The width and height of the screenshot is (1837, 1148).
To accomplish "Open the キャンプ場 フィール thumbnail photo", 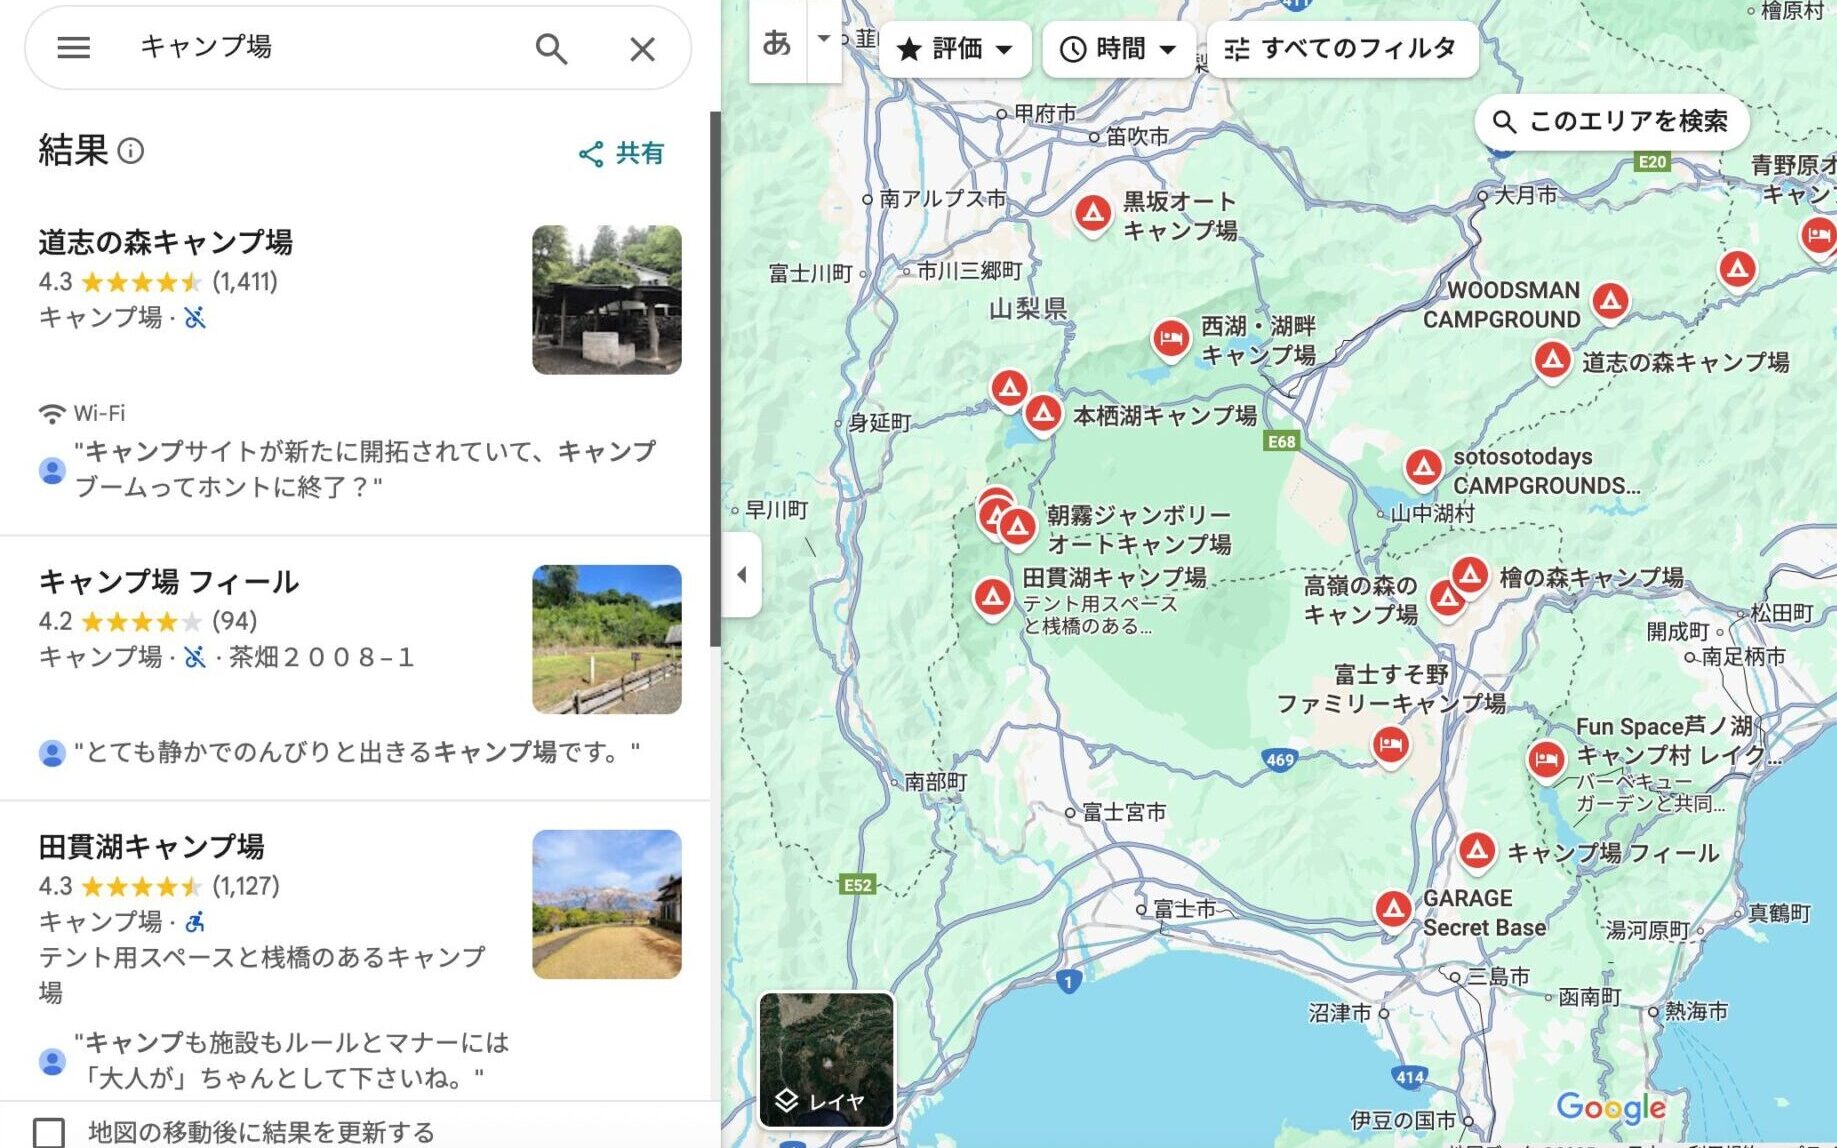I will [x=606, y=639].
